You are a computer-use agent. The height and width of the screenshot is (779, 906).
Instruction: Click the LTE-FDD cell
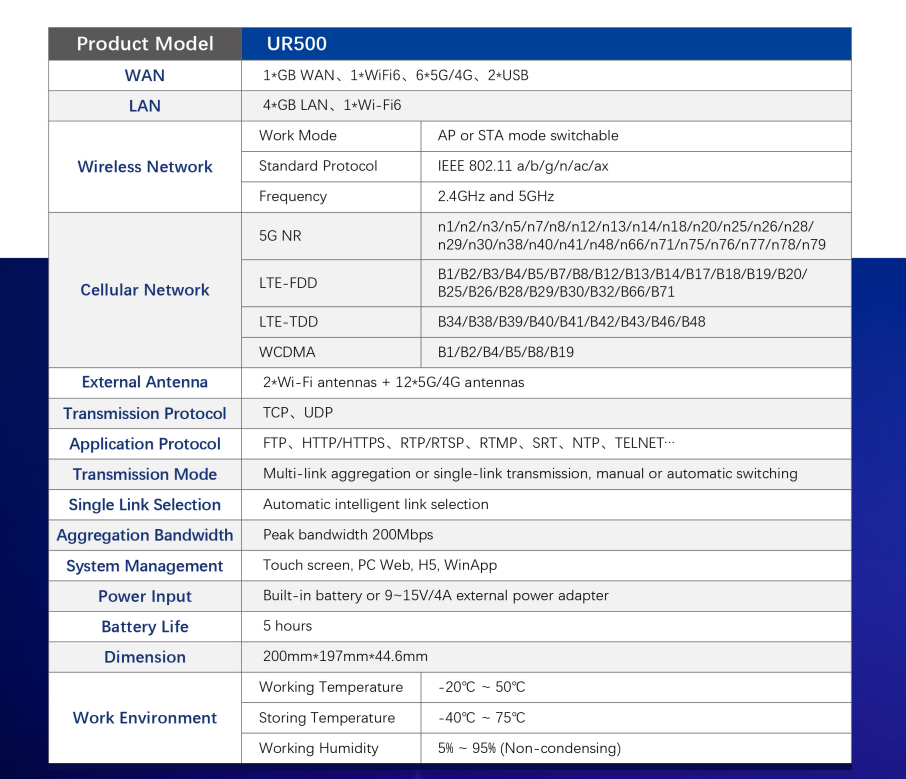click(332, 283)
